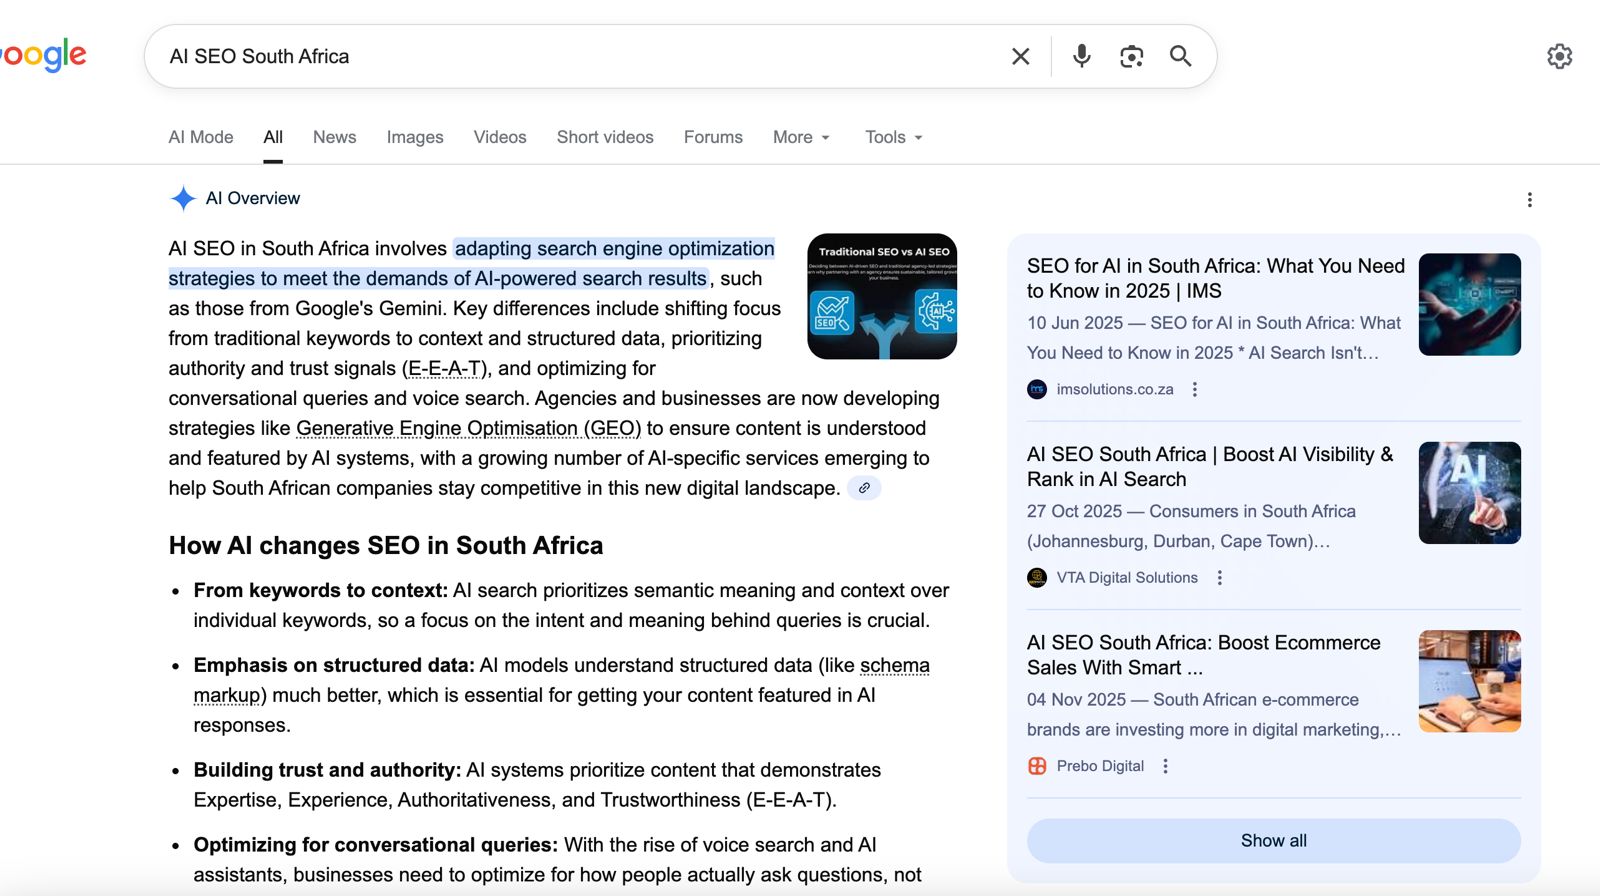Click the 'Emphasis on structured data:' bullet
This screenshot has width=1600, height=896.
(x=334, y=665)
